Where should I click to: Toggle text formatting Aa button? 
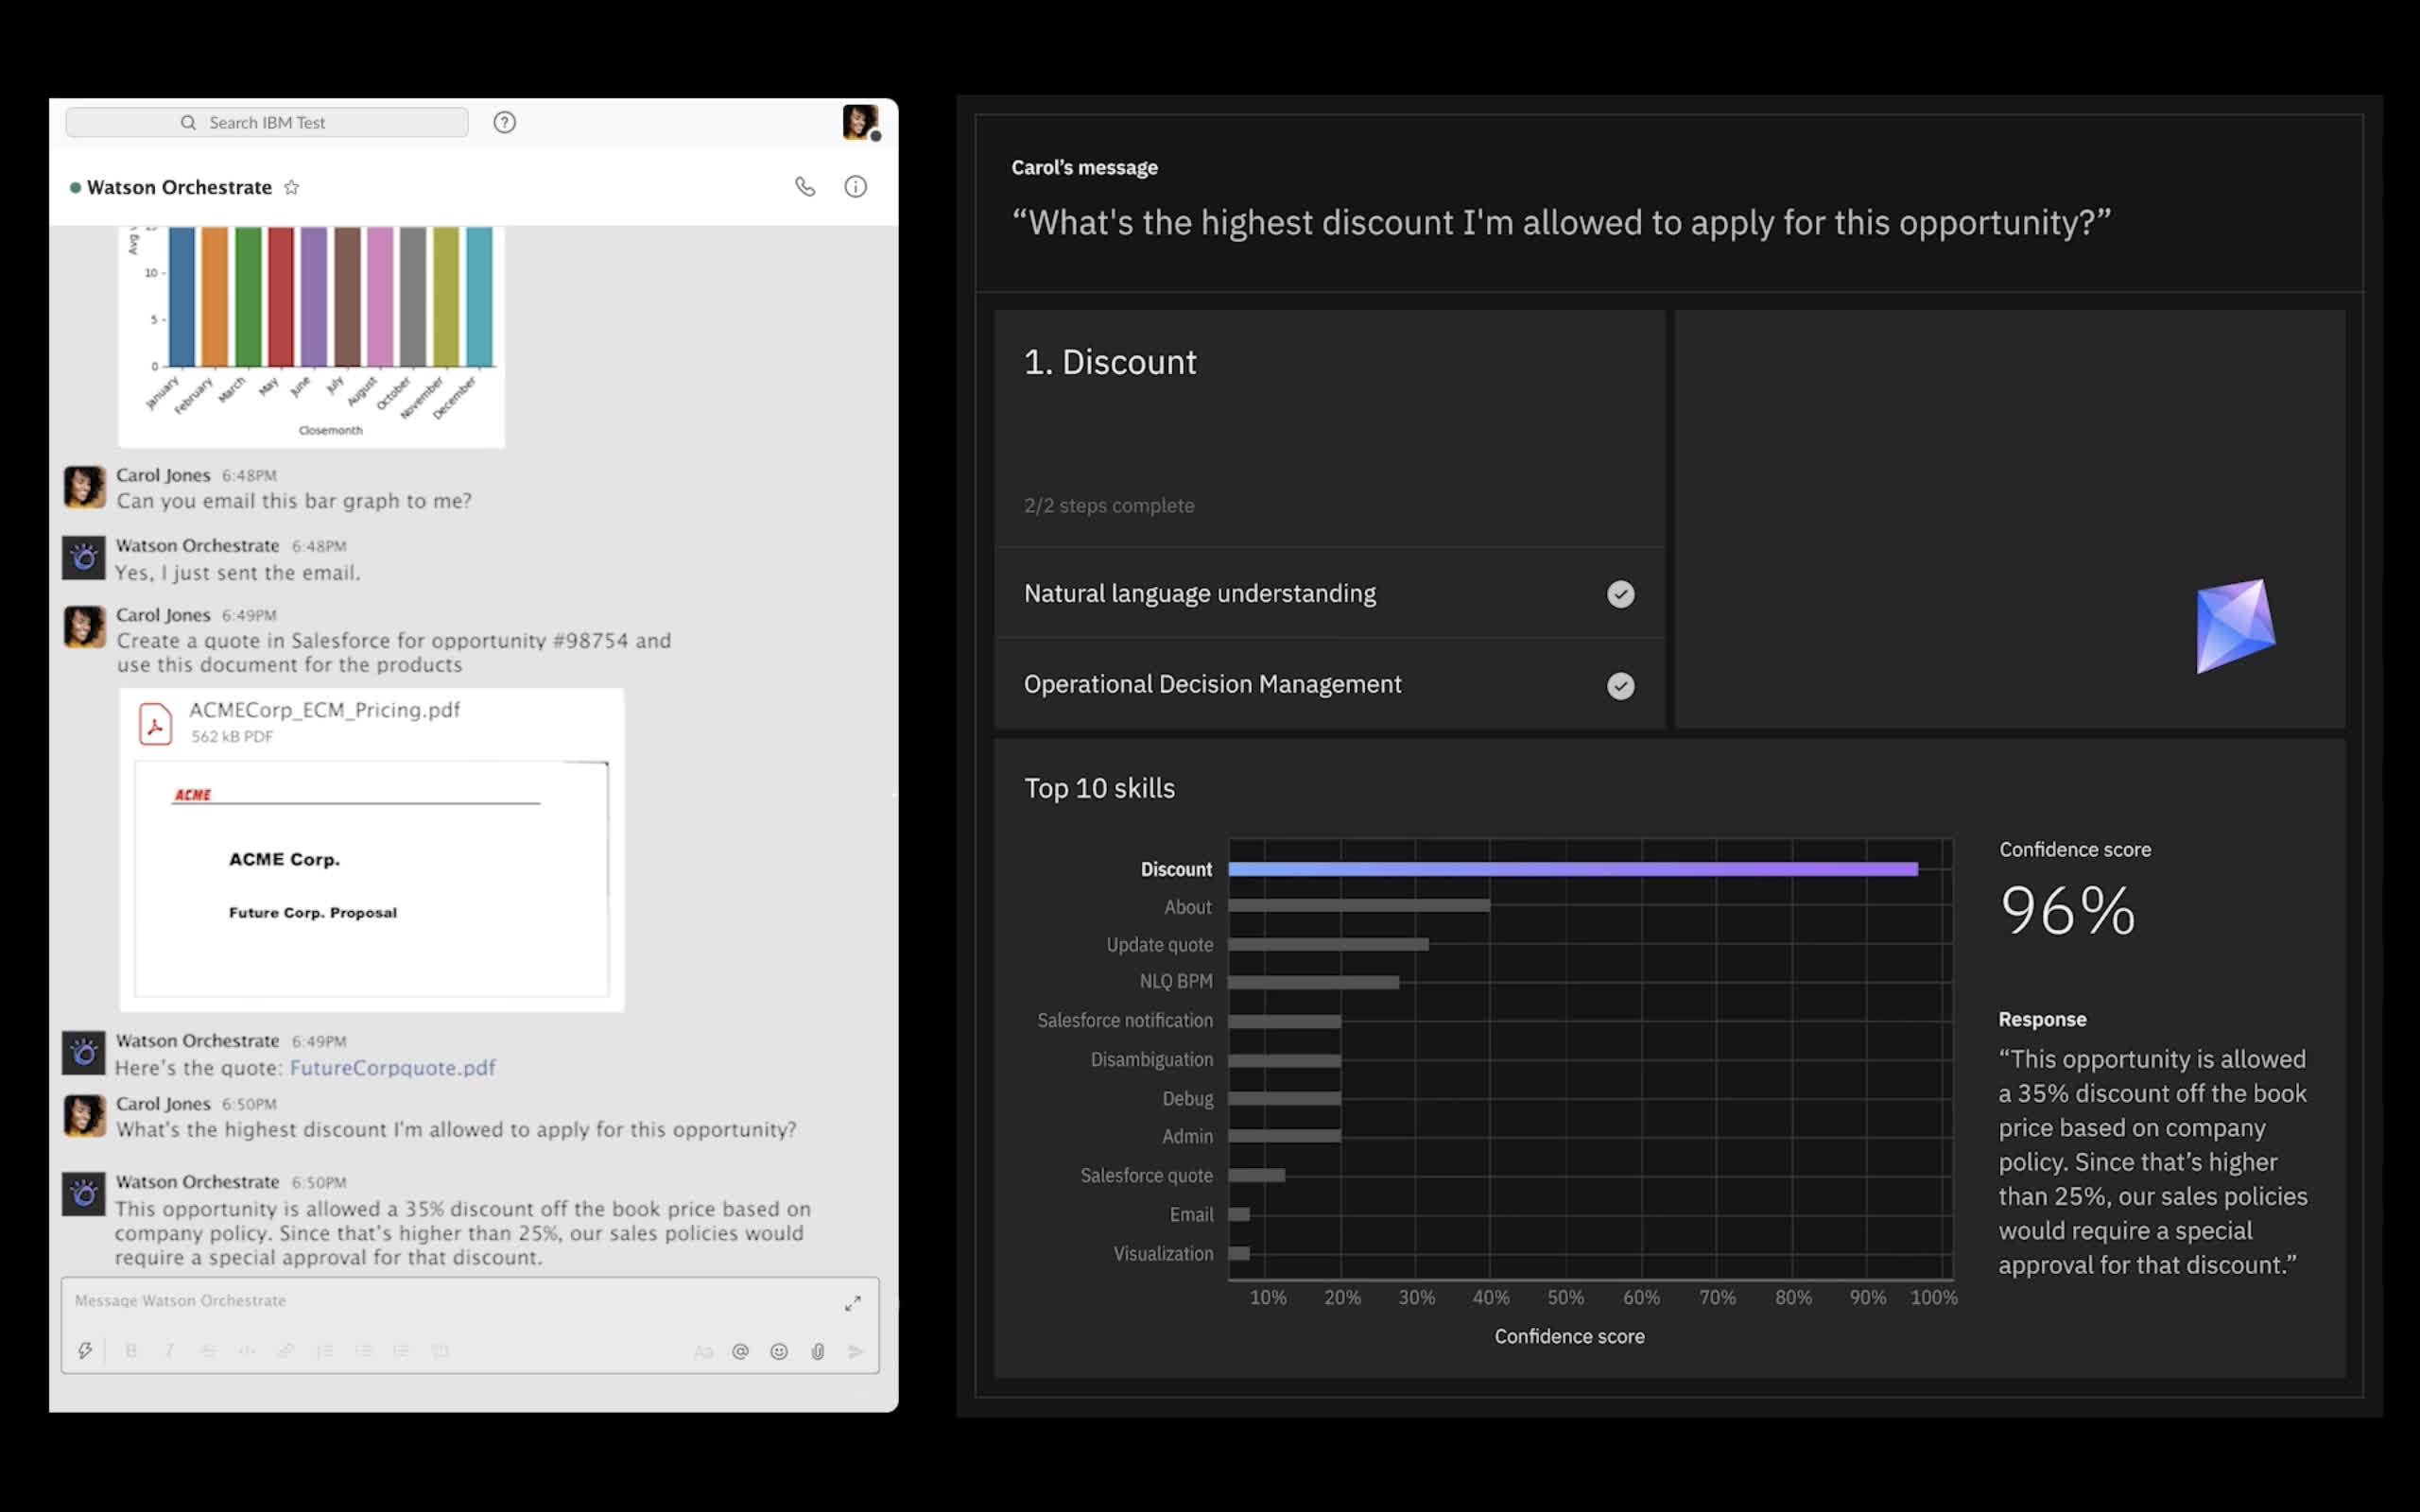703,1351
